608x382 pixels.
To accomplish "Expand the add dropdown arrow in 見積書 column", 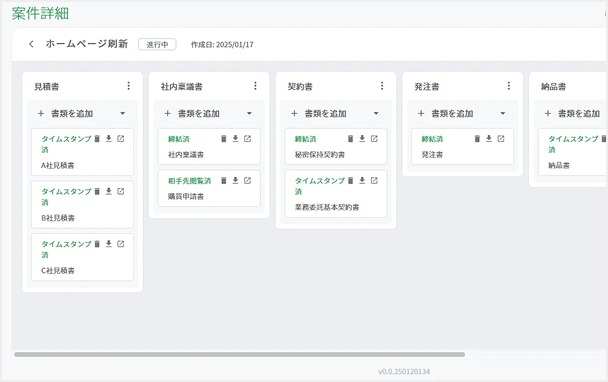I will (123, 113).
